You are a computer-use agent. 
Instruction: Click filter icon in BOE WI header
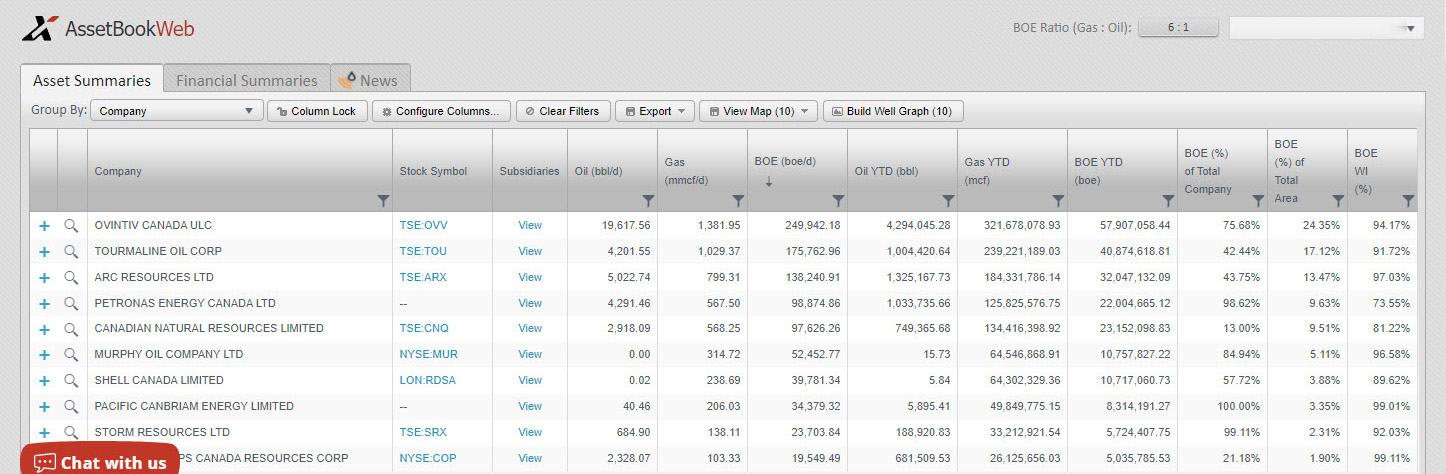click(1408, 201)
